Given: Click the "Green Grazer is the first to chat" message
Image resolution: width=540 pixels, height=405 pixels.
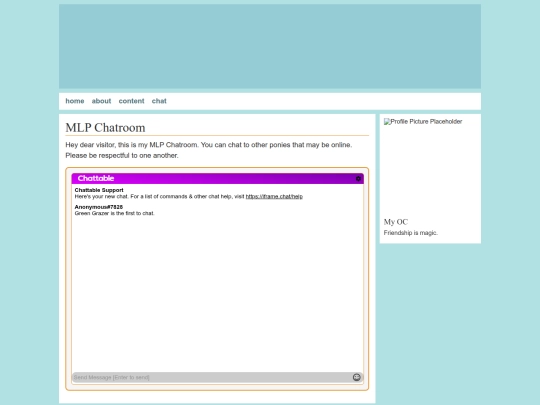Looking at the screenshot, I should 114,214.
